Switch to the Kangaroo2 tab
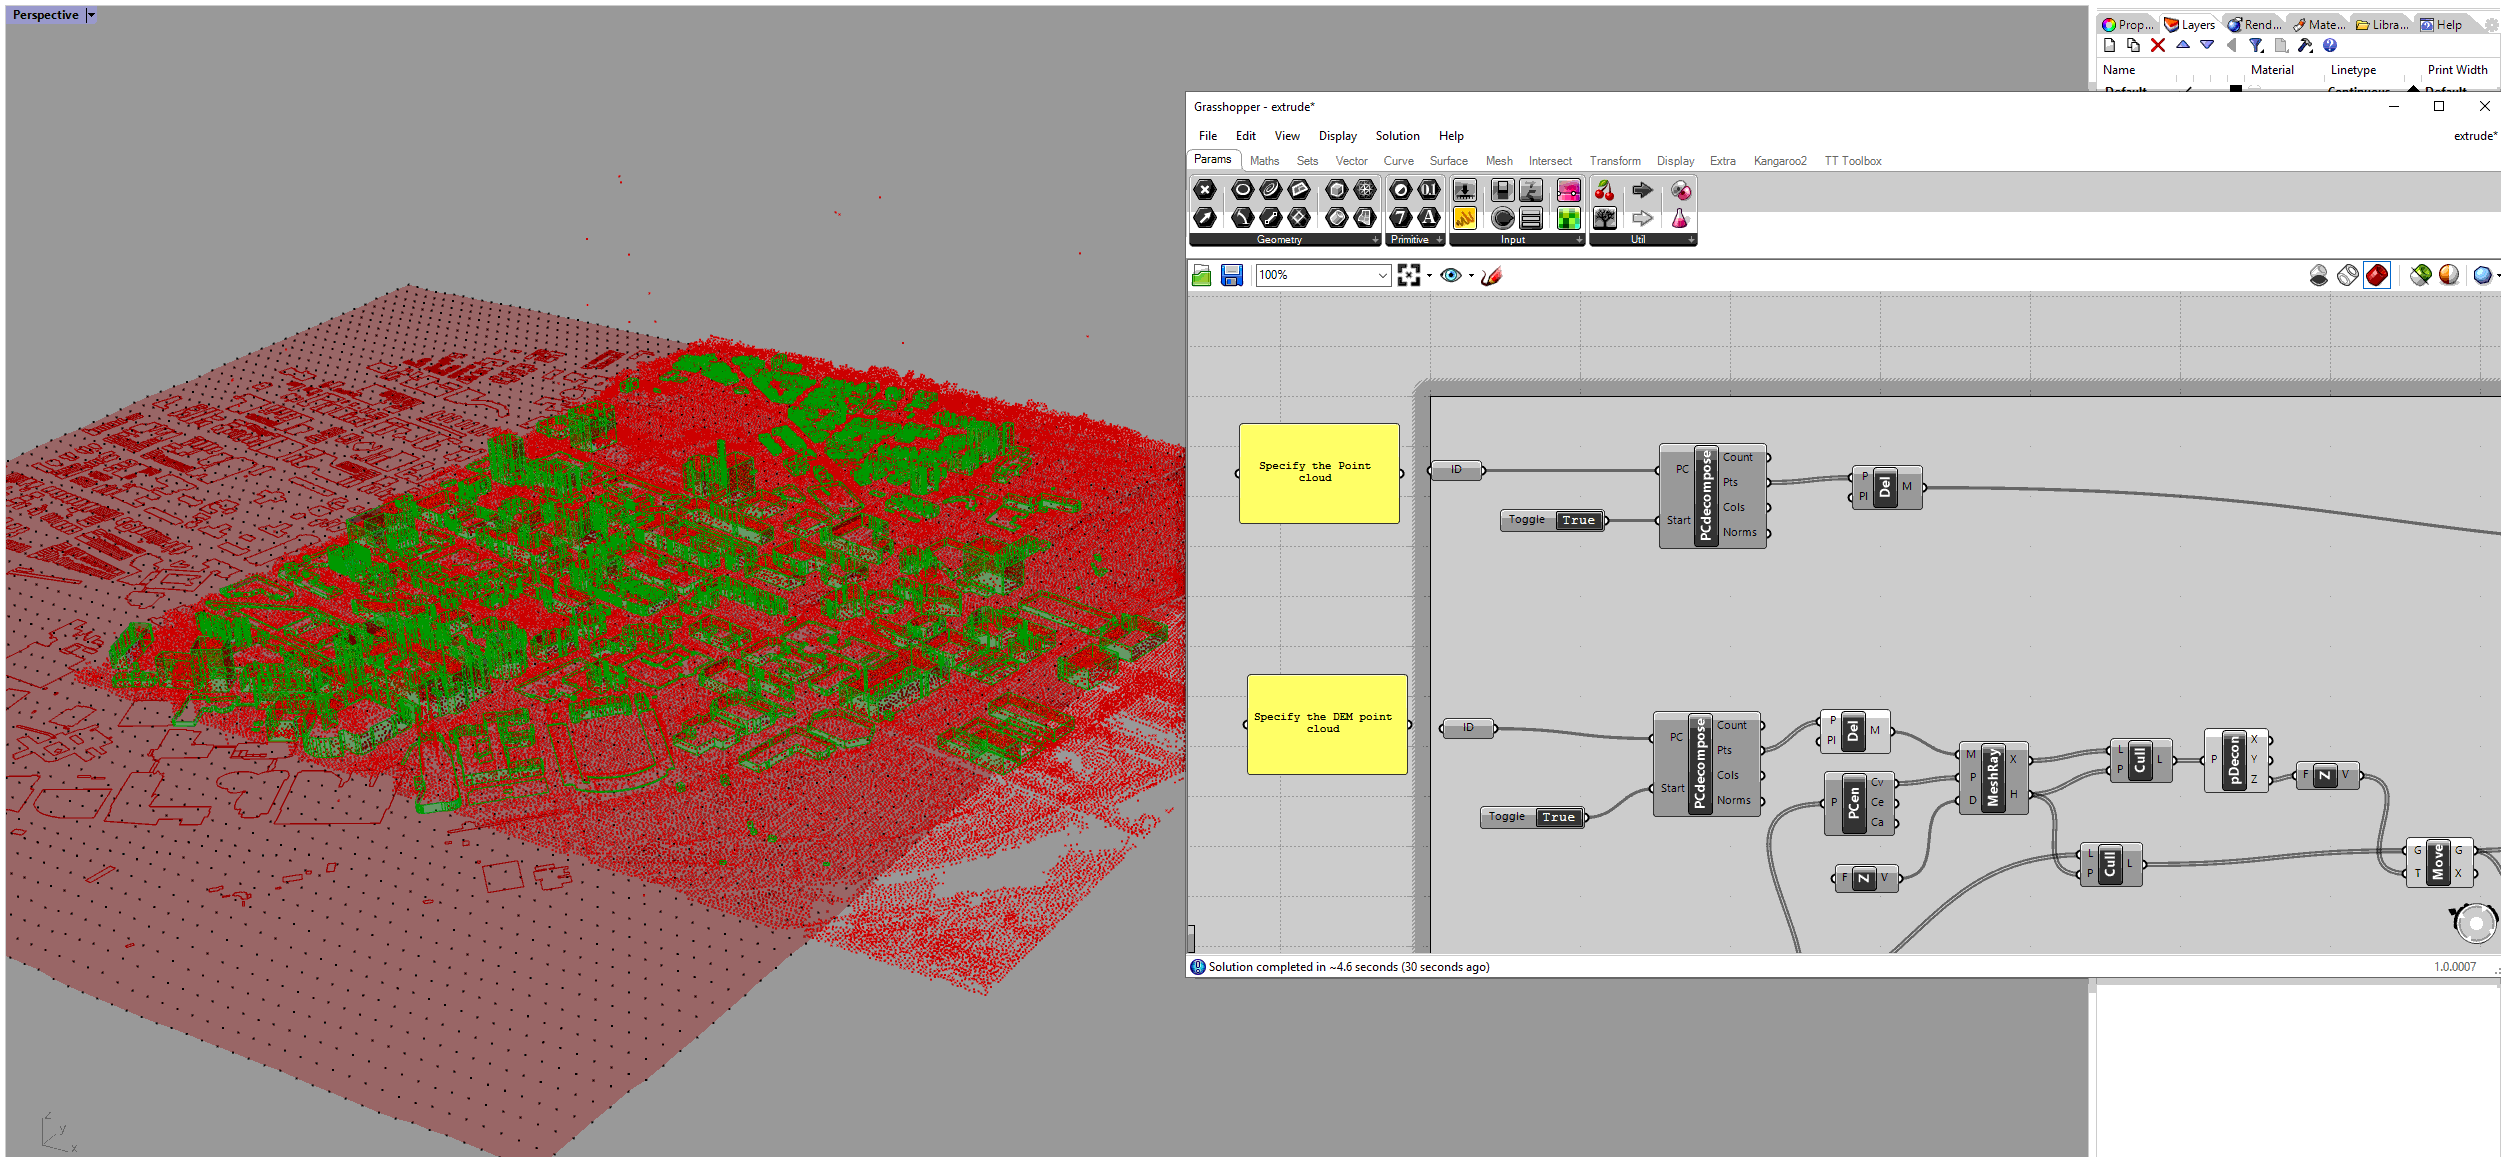 (1779, 161)
